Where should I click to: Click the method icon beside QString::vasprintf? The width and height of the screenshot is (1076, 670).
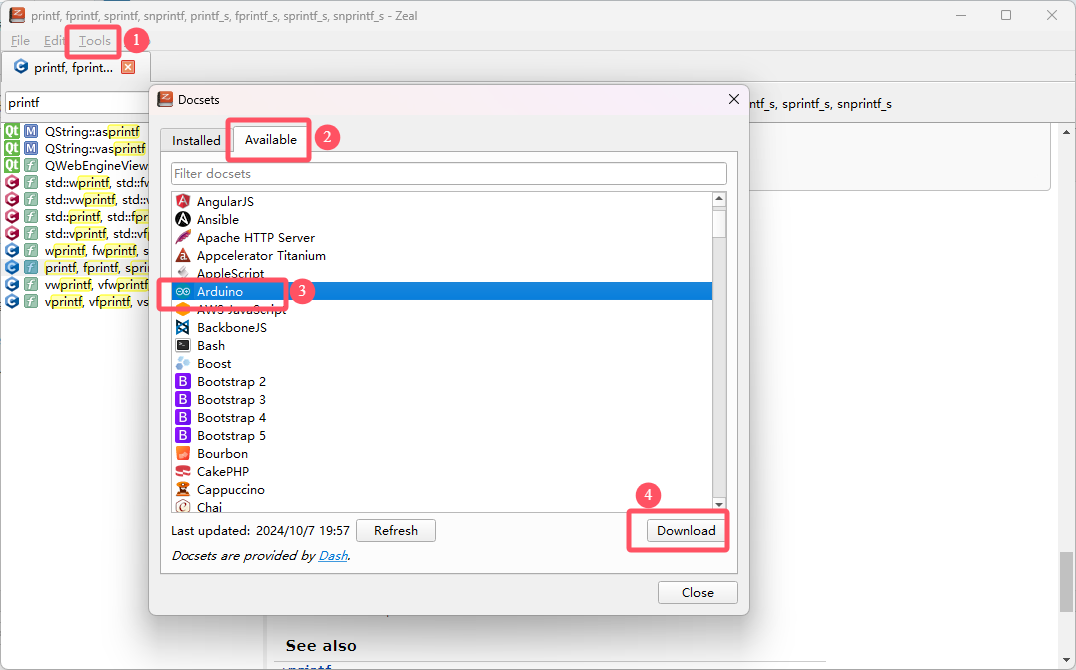[31, 148]
